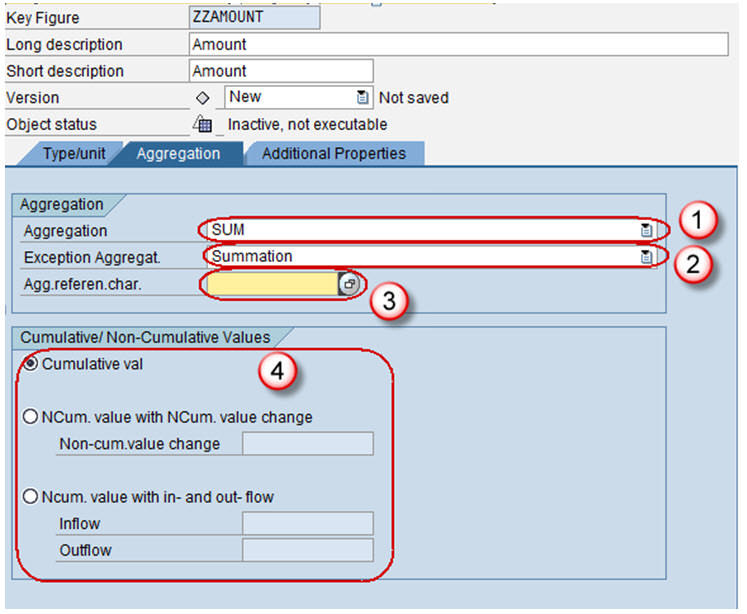
Task: Expand the Exception Aggregat. Summation dropdown
Action: click(646, 257)
